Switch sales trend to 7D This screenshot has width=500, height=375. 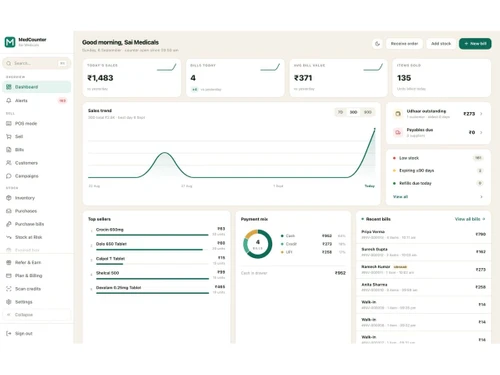pos(340,112)
